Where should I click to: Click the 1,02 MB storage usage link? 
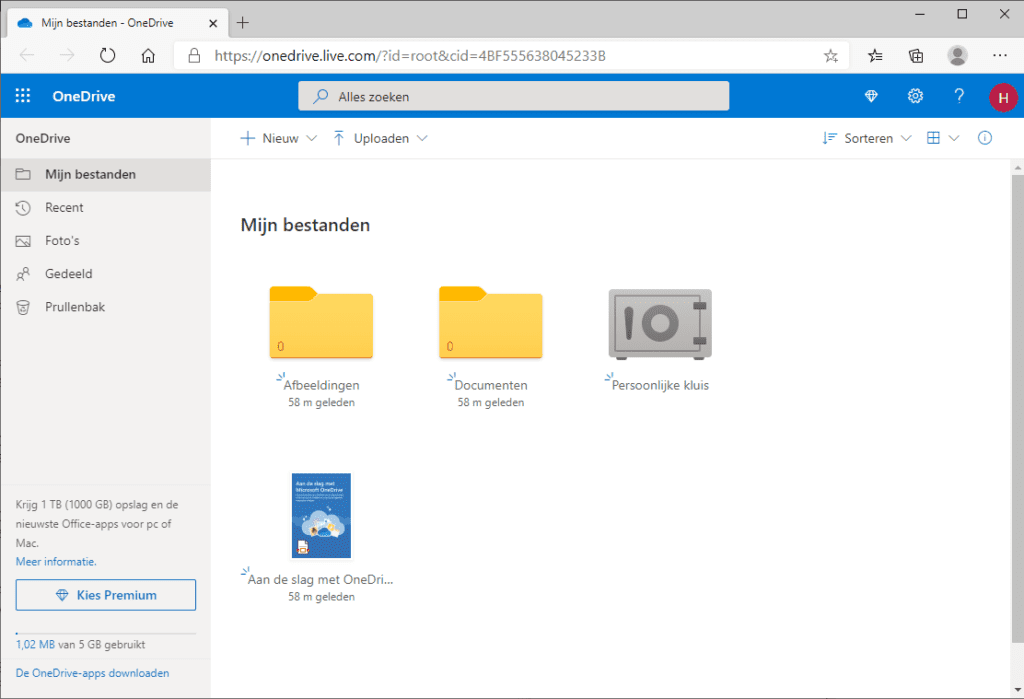(35, 645)
